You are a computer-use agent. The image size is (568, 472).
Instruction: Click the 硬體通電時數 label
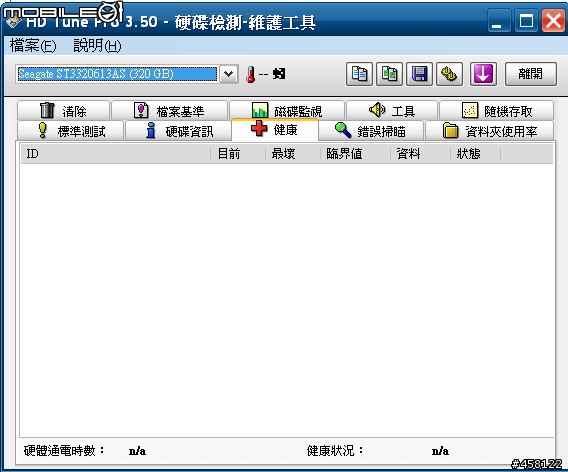pos(64,451)
